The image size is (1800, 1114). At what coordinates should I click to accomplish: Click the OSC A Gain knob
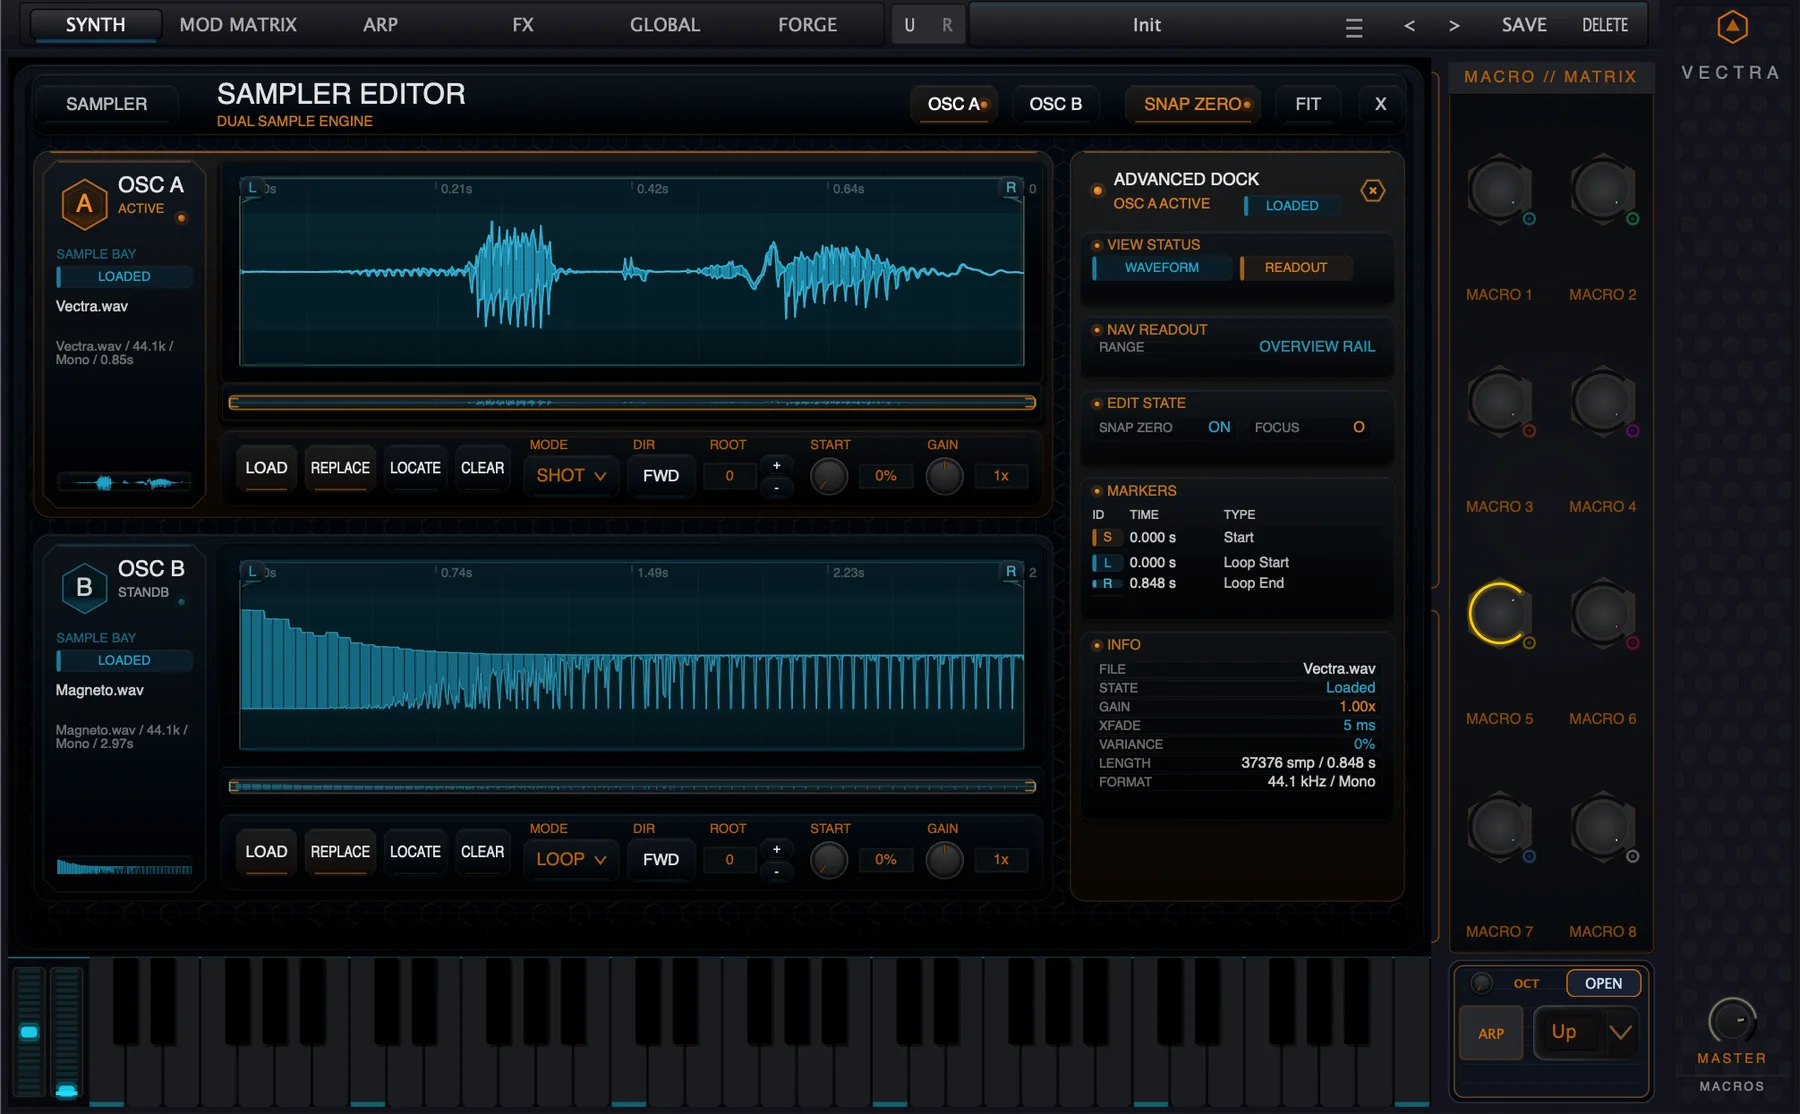(x=944, y=477)
